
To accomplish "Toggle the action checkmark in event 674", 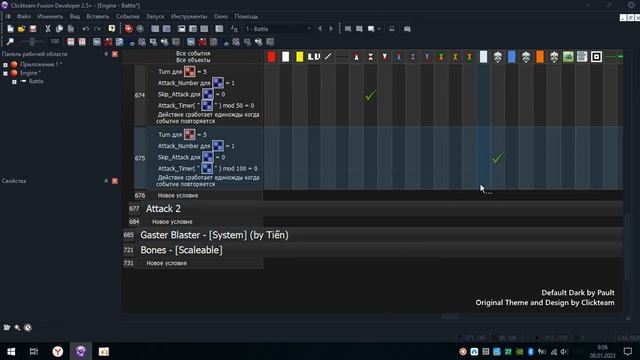I will [x=370, y=96].
